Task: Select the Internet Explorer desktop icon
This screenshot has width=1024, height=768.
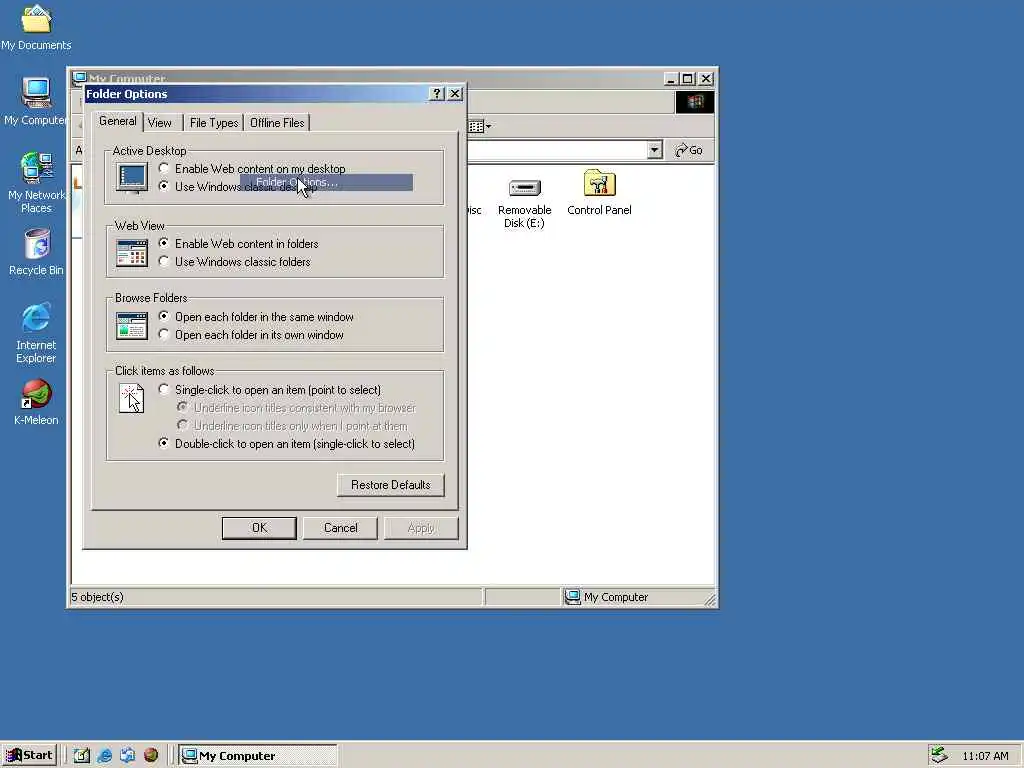Action: (x=36, y=332)
